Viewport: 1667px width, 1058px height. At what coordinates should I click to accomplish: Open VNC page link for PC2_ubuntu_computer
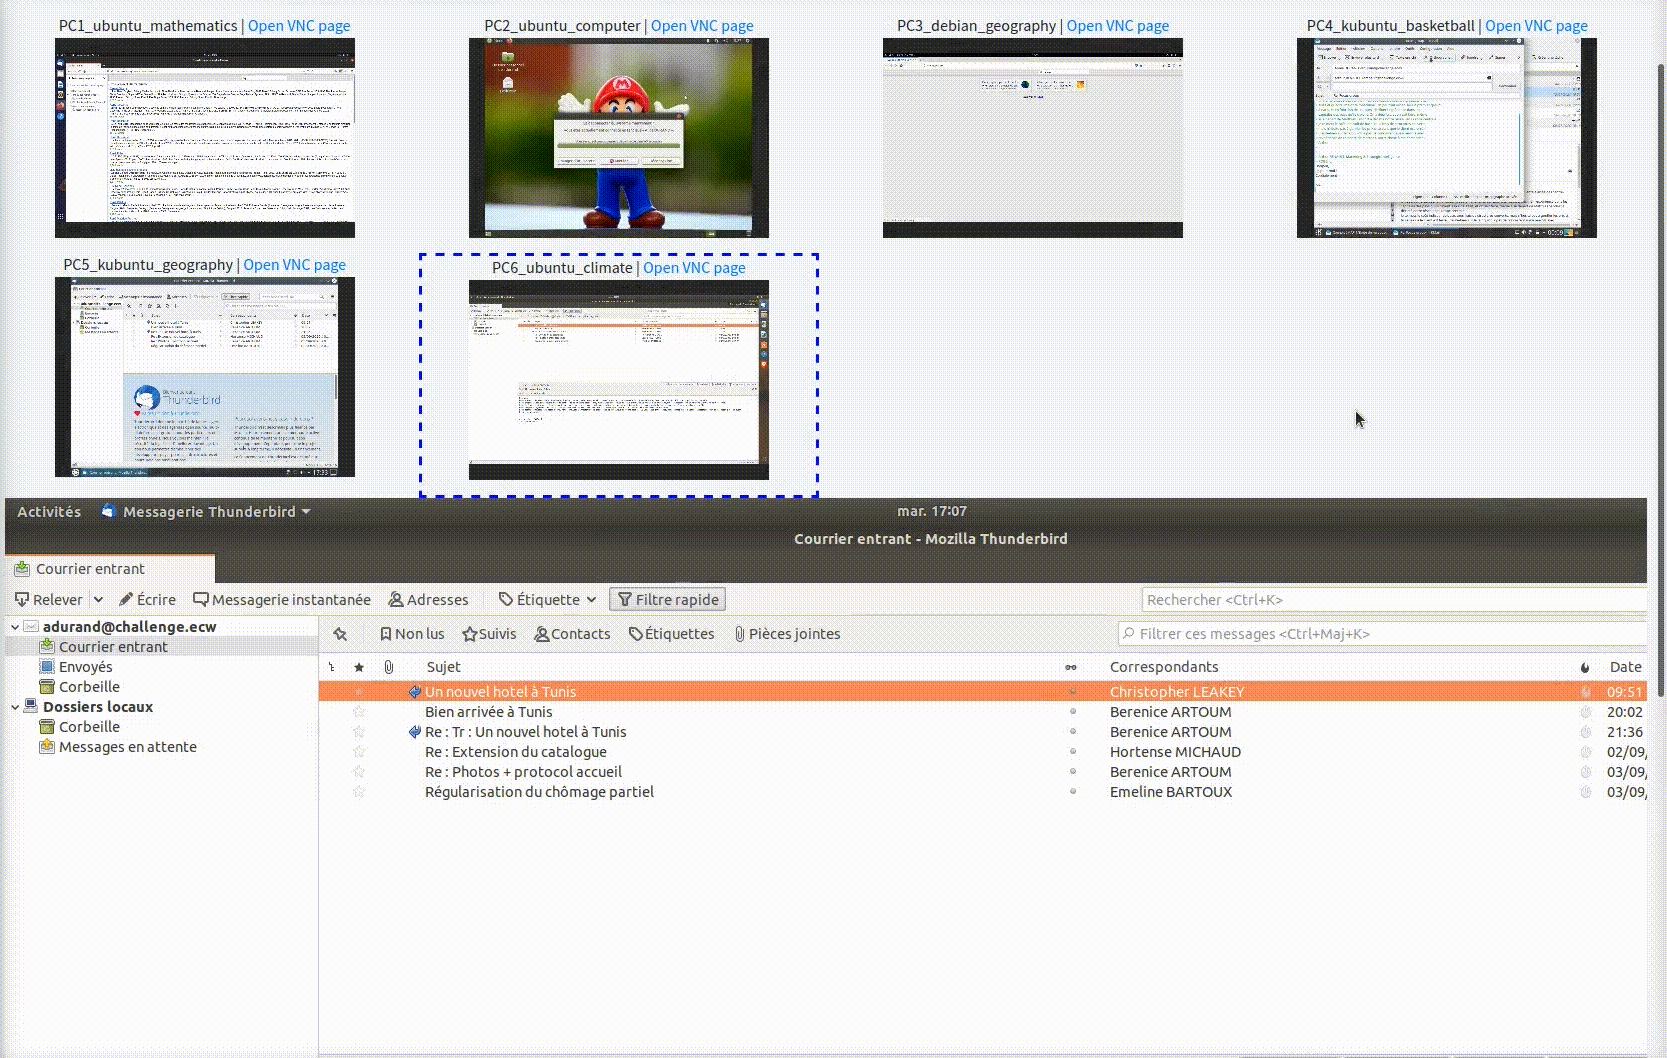click(x=702, y=26)
